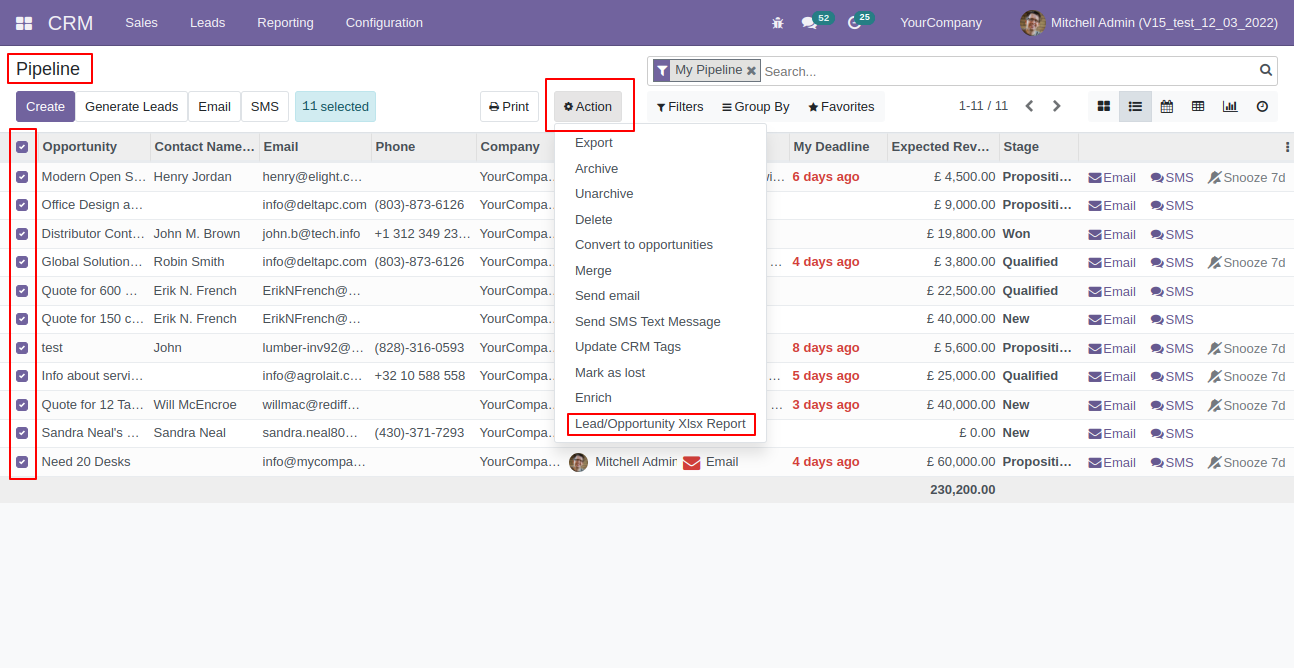Open conversations icon with 52 badge

809,22
